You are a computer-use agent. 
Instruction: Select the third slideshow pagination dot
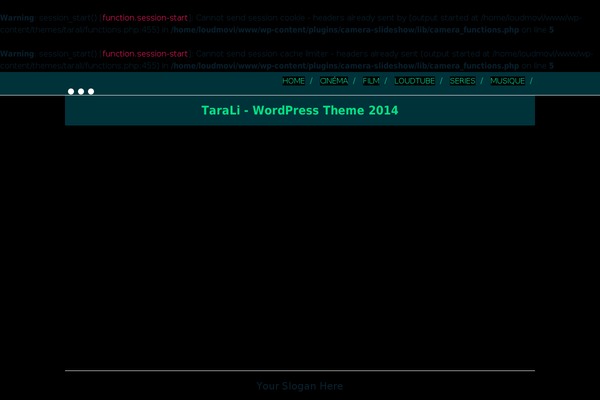[91, 91]
